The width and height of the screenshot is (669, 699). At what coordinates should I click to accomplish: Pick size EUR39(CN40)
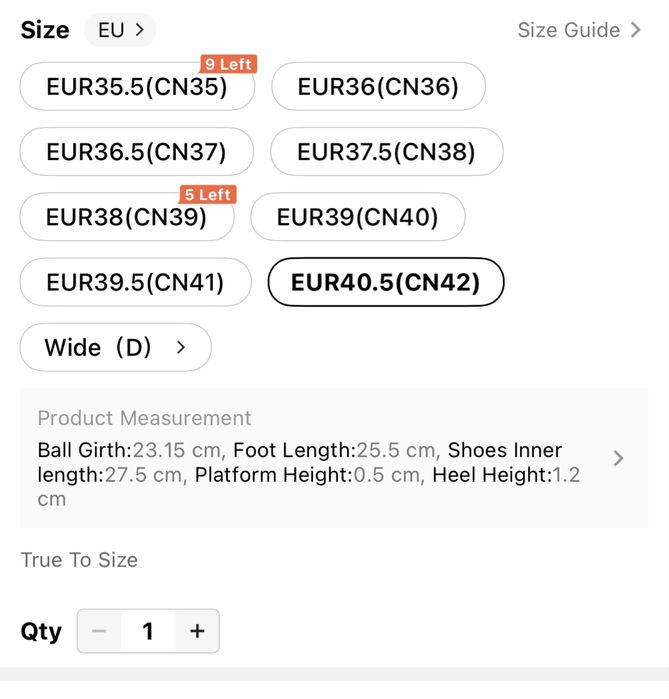pos(357,217)
